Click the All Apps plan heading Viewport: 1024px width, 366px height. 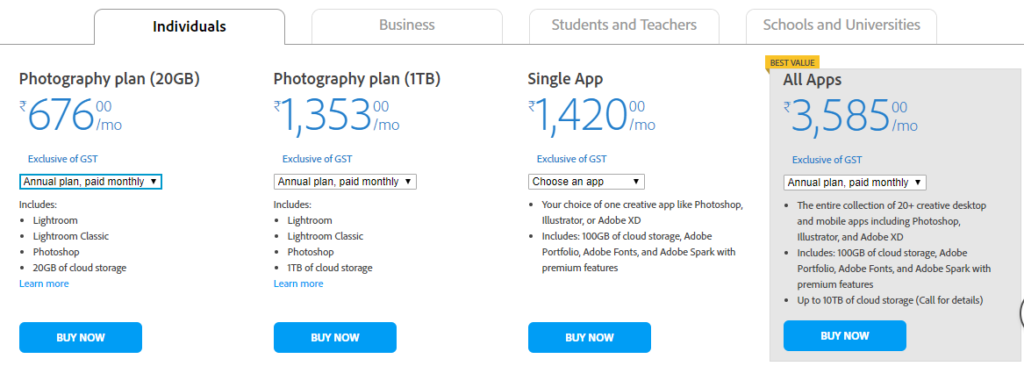(x=812, y=80)
